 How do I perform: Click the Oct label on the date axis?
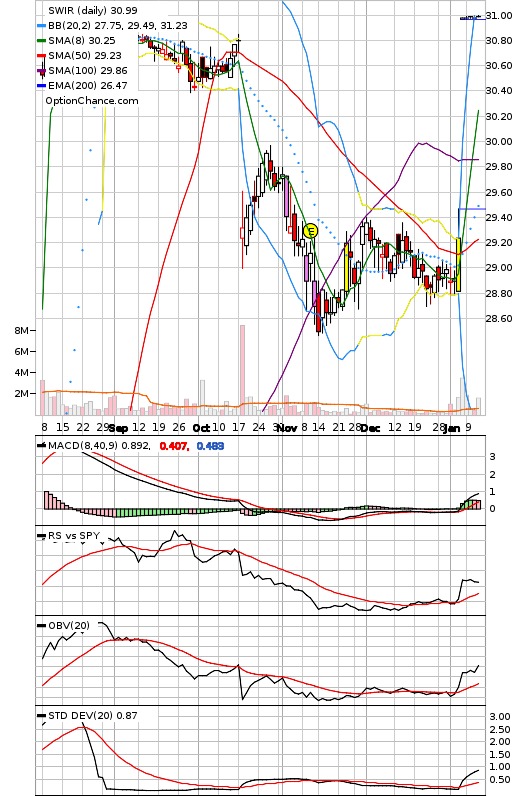pyautogui.click(x=201, y=428)
